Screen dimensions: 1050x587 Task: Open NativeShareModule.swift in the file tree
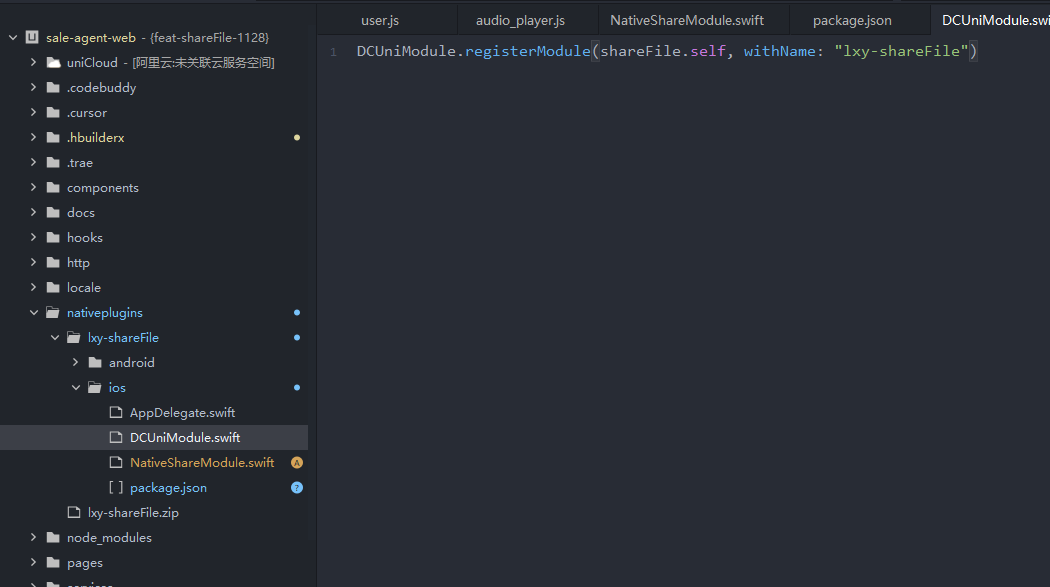(201, 463)
